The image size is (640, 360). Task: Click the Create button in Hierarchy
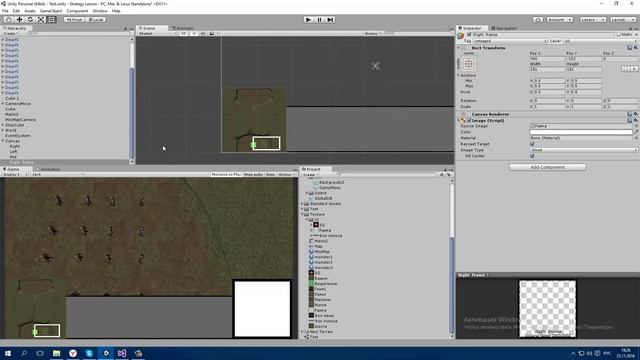[x=10, y=33]
